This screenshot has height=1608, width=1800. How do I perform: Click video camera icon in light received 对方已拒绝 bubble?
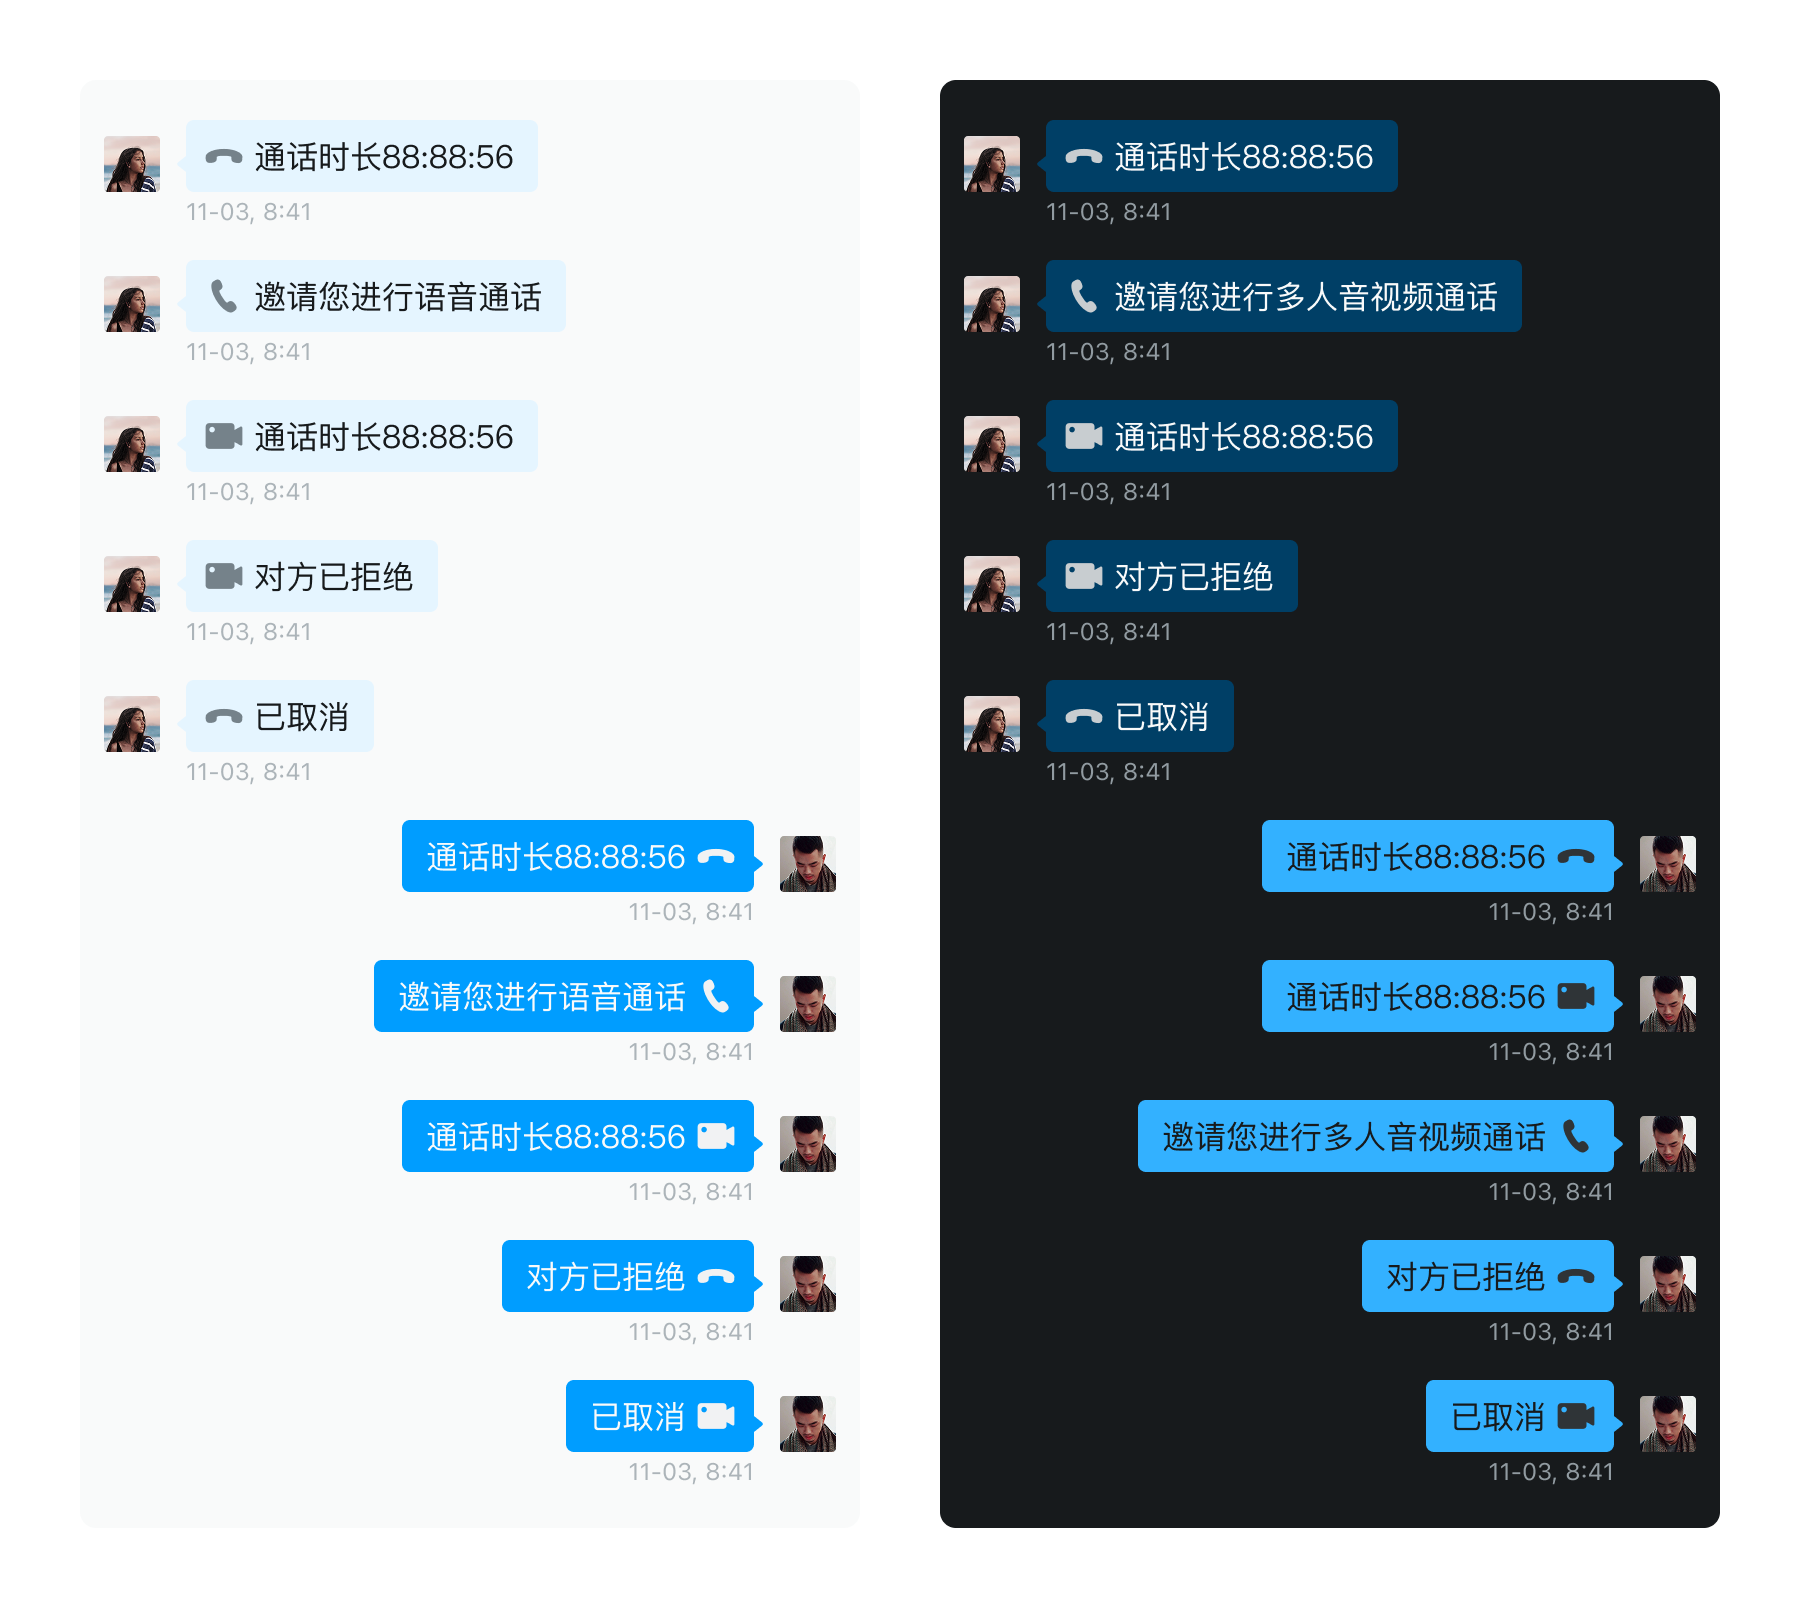223,576
